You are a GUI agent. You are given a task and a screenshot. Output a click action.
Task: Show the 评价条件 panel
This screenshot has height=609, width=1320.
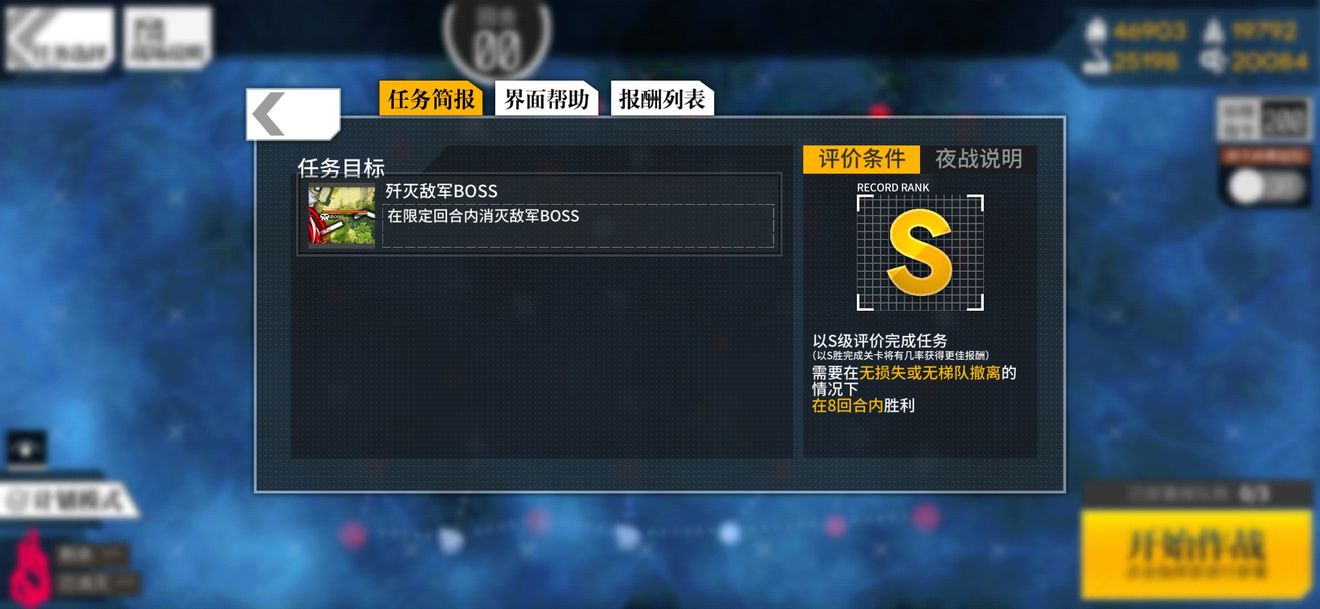pos(861,159)
